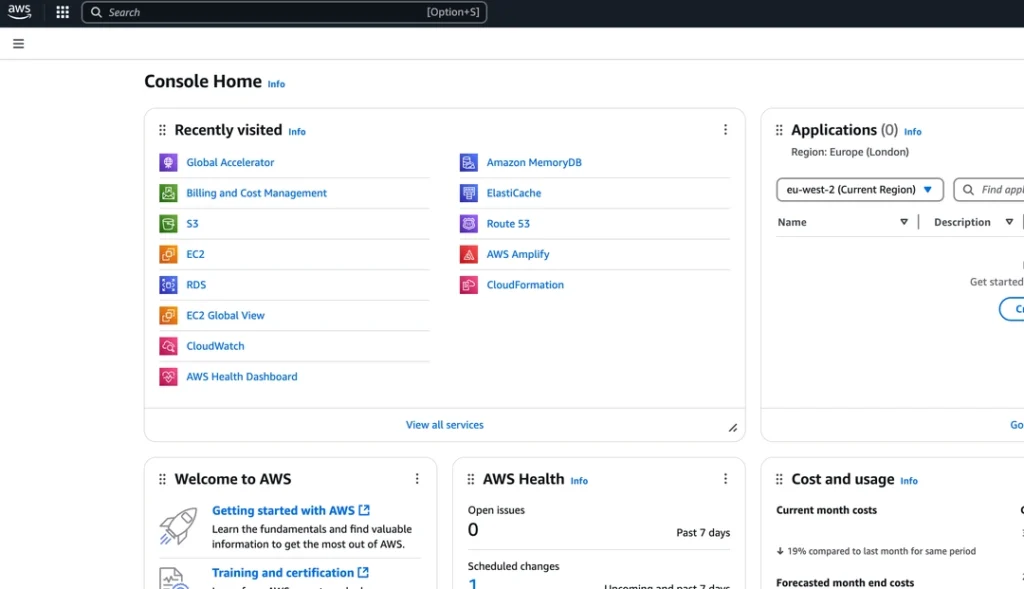The height and width of the screenshot is (589, 1024).
Task: Sort applications by Name column arrow
Action: point(904,222)
